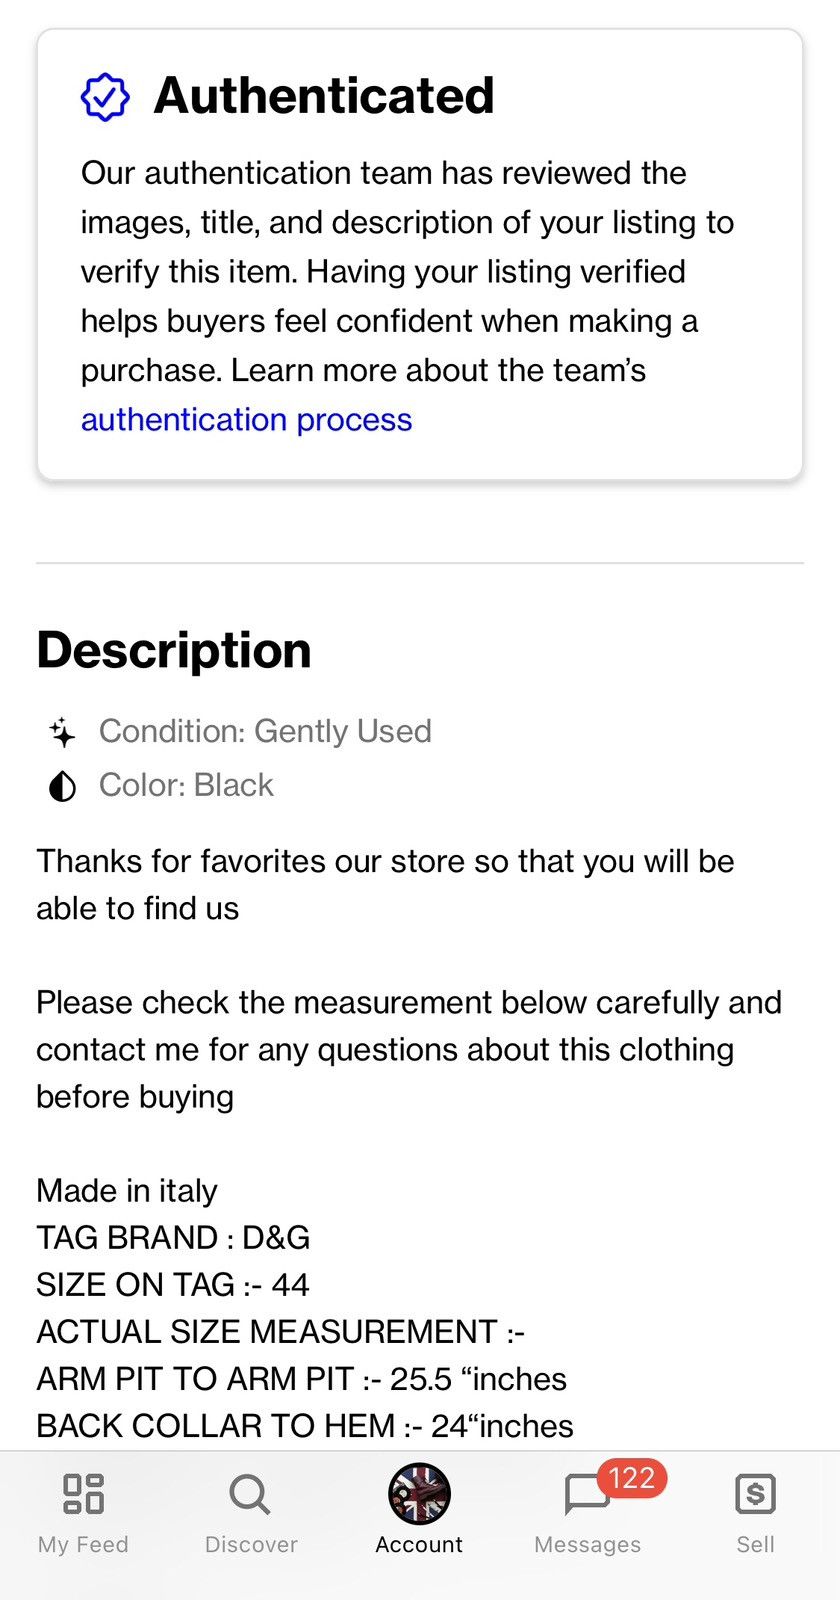Switch to the My Feed tab label

point(83,1544)
